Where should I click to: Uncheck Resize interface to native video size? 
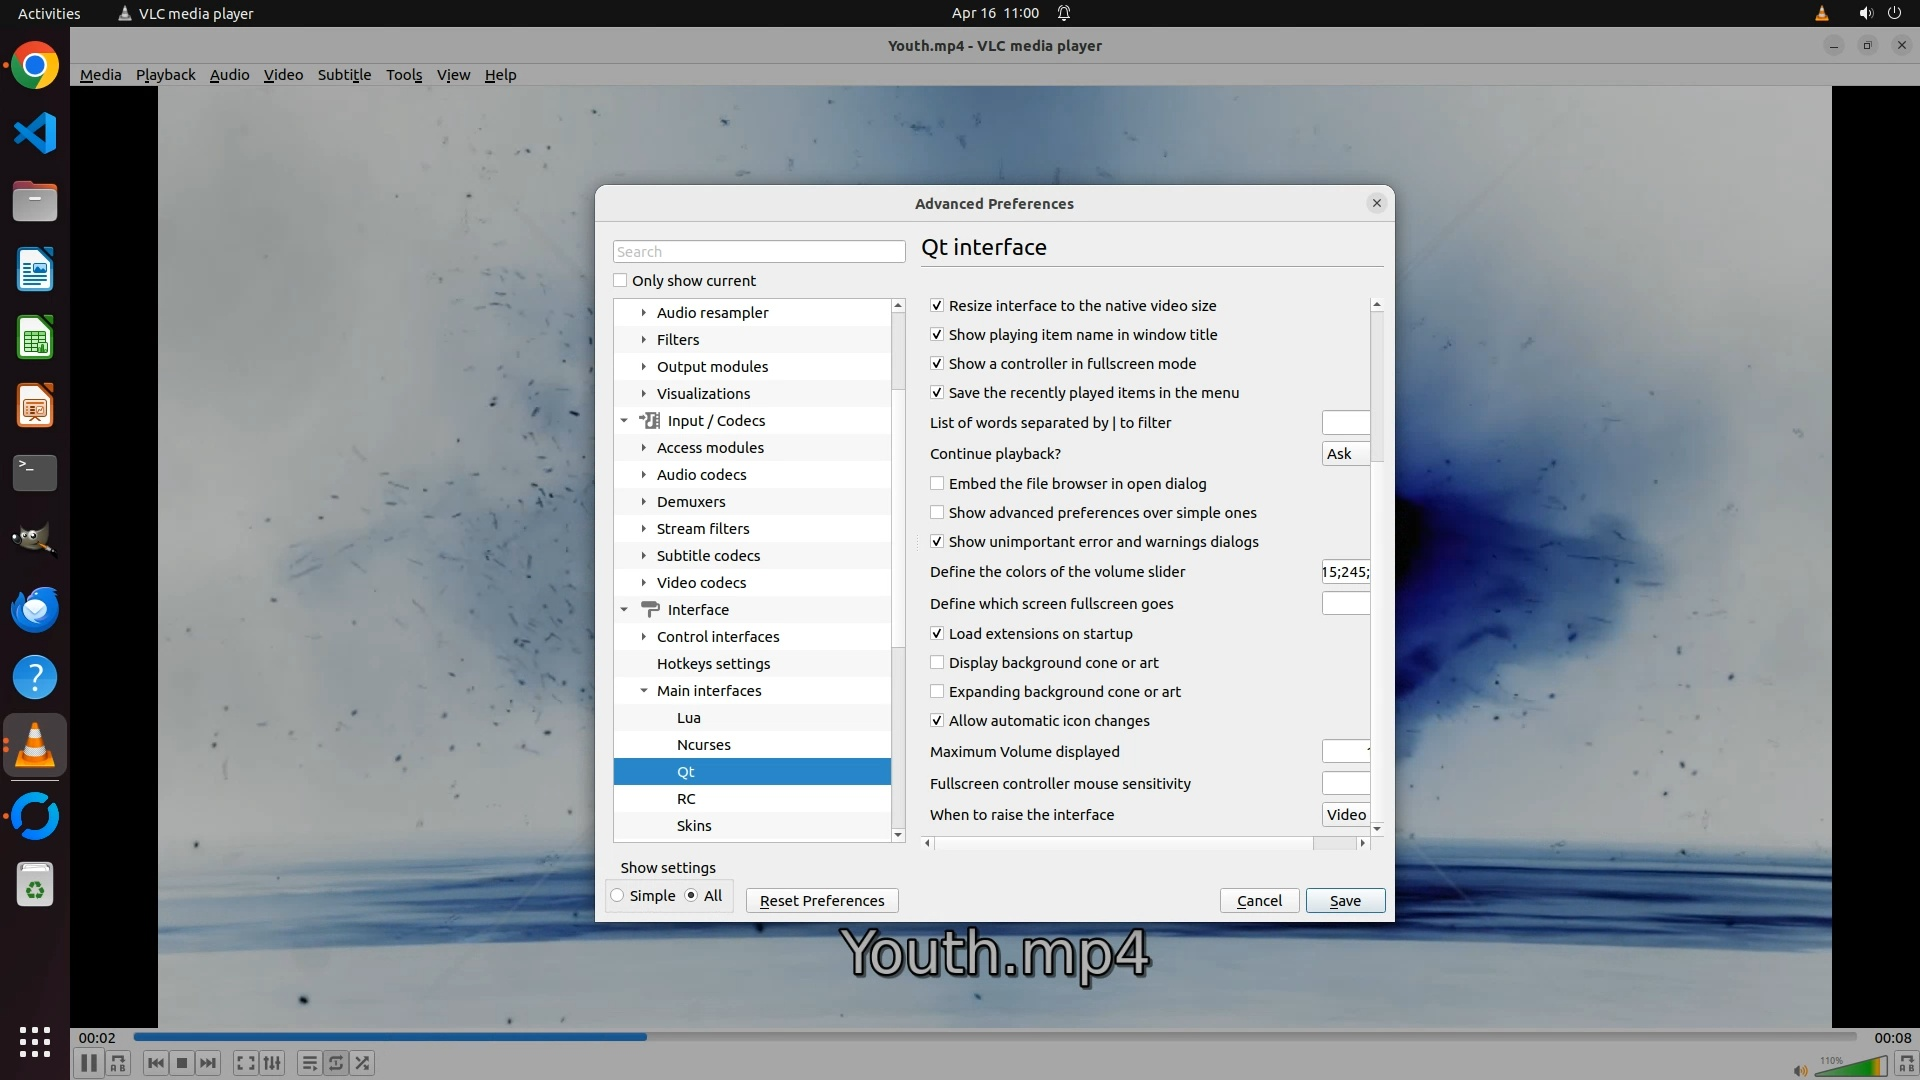(937, 306)
